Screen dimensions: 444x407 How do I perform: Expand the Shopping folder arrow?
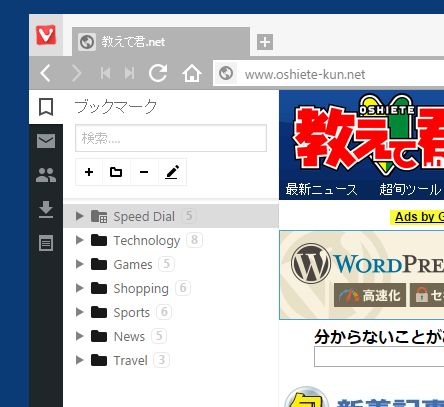(x=79, y=288)
